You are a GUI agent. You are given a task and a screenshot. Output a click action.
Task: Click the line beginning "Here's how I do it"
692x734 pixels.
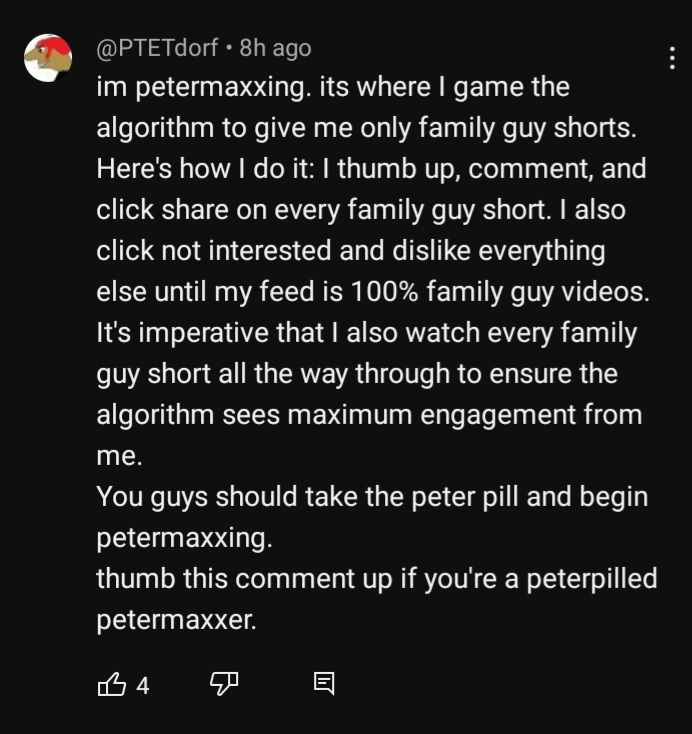point(370,169)
